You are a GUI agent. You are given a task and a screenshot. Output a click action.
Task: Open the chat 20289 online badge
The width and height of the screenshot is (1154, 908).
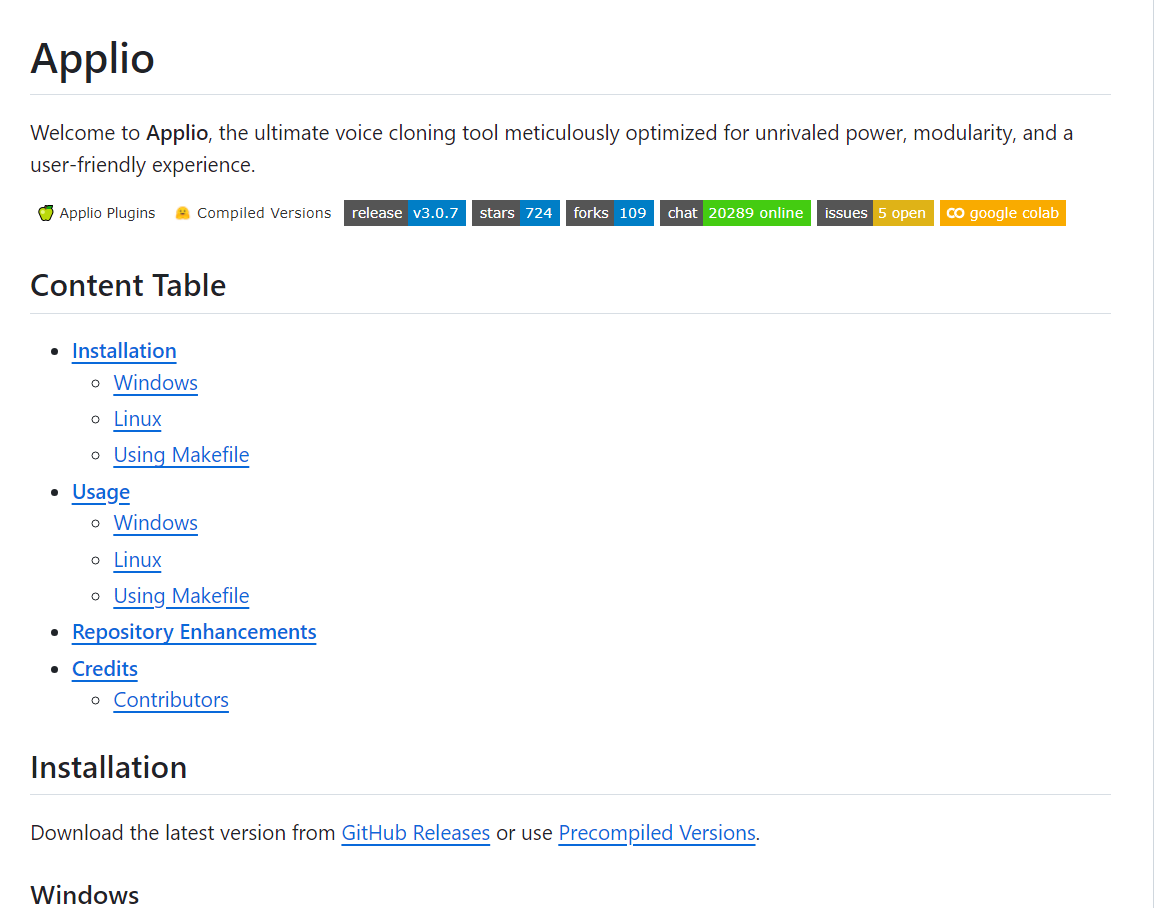pyautogui.click(x=735, y=213)
